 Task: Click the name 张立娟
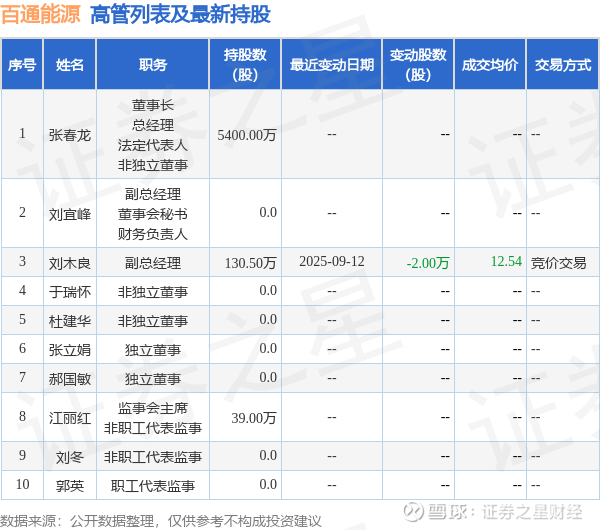[x=70, y=350]
